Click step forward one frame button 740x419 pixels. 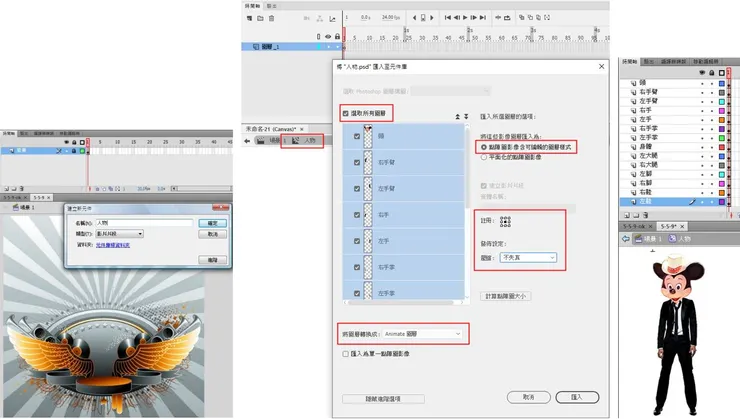pos(473,17)
